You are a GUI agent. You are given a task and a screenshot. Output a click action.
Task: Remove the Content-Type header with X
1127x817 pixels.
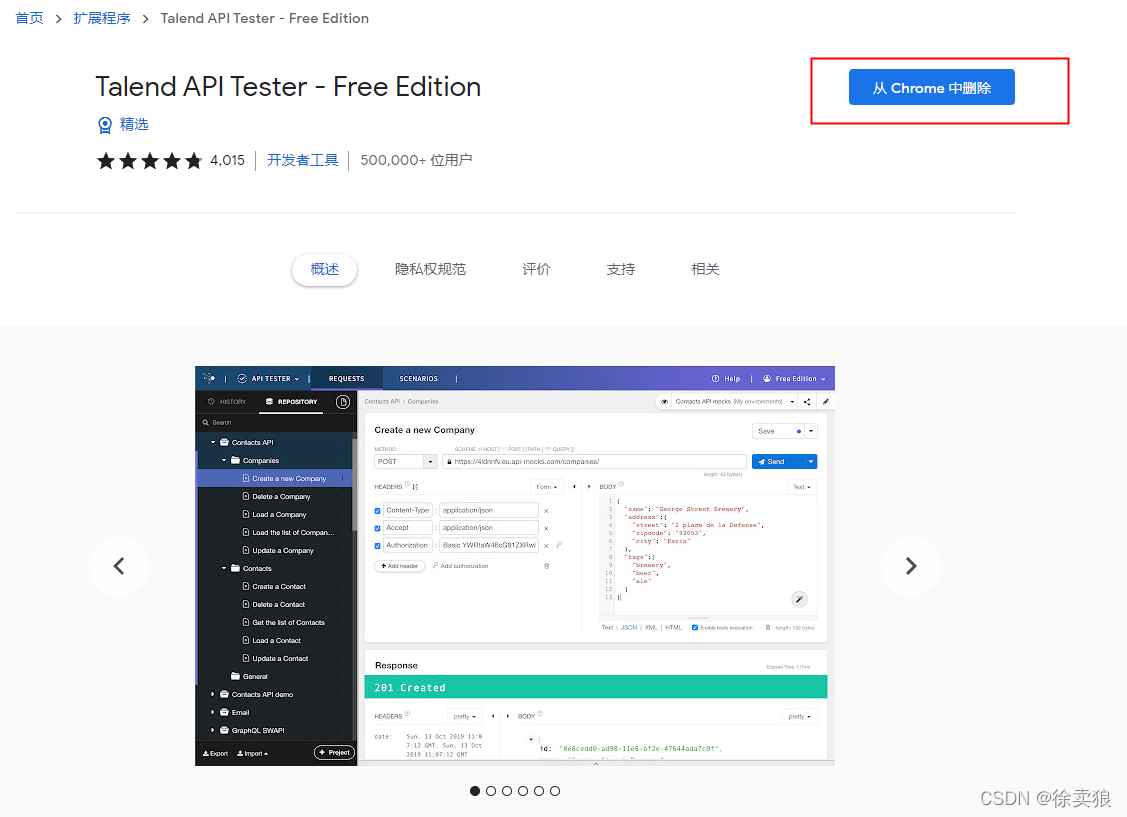pyautogui.click(x=546, y=511)
